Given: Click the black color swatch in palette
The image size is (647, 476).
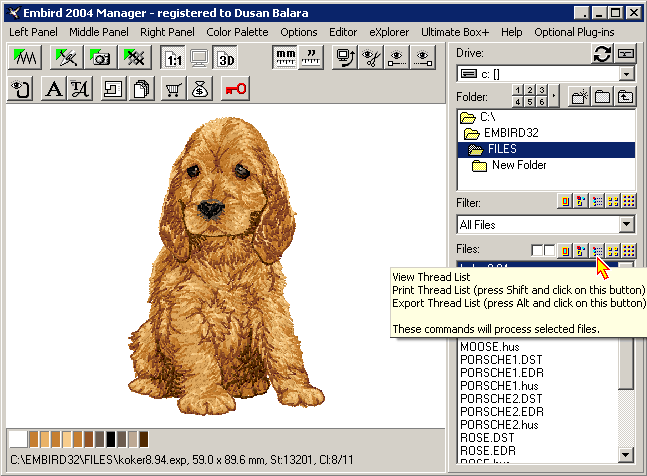Looking at the screenshot, I should point(111,439).
